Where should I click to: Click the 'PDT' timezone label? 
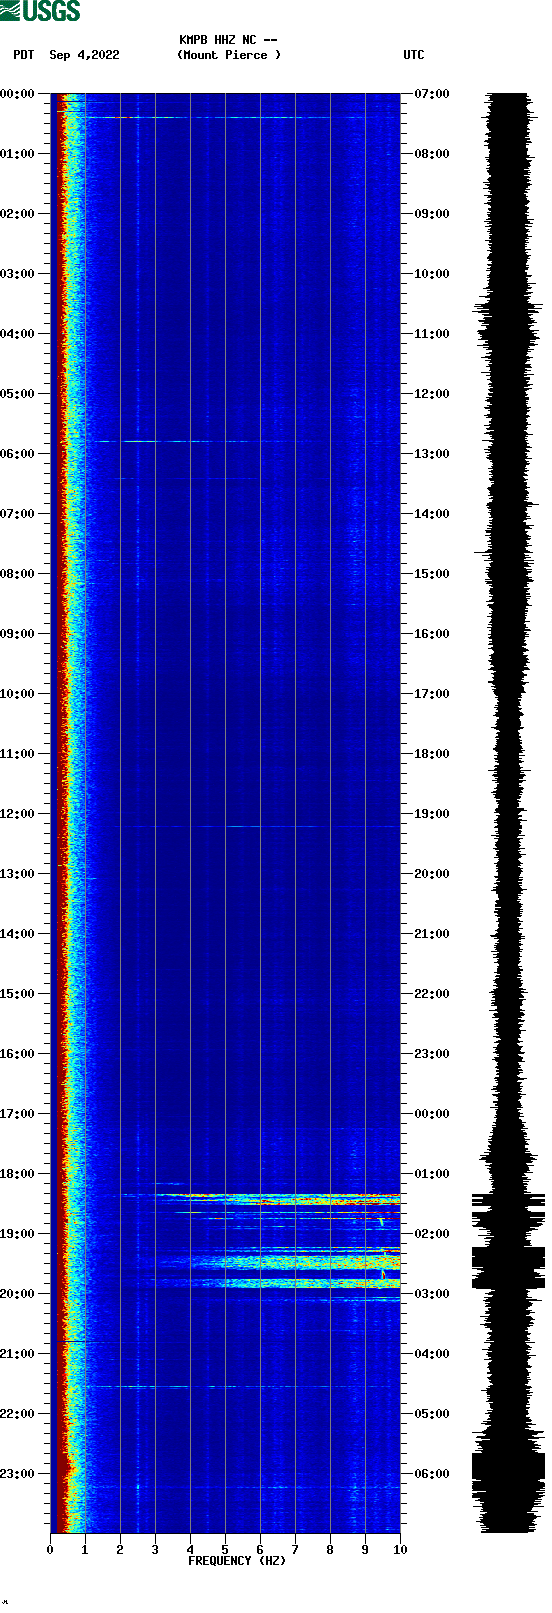[24, 55]
